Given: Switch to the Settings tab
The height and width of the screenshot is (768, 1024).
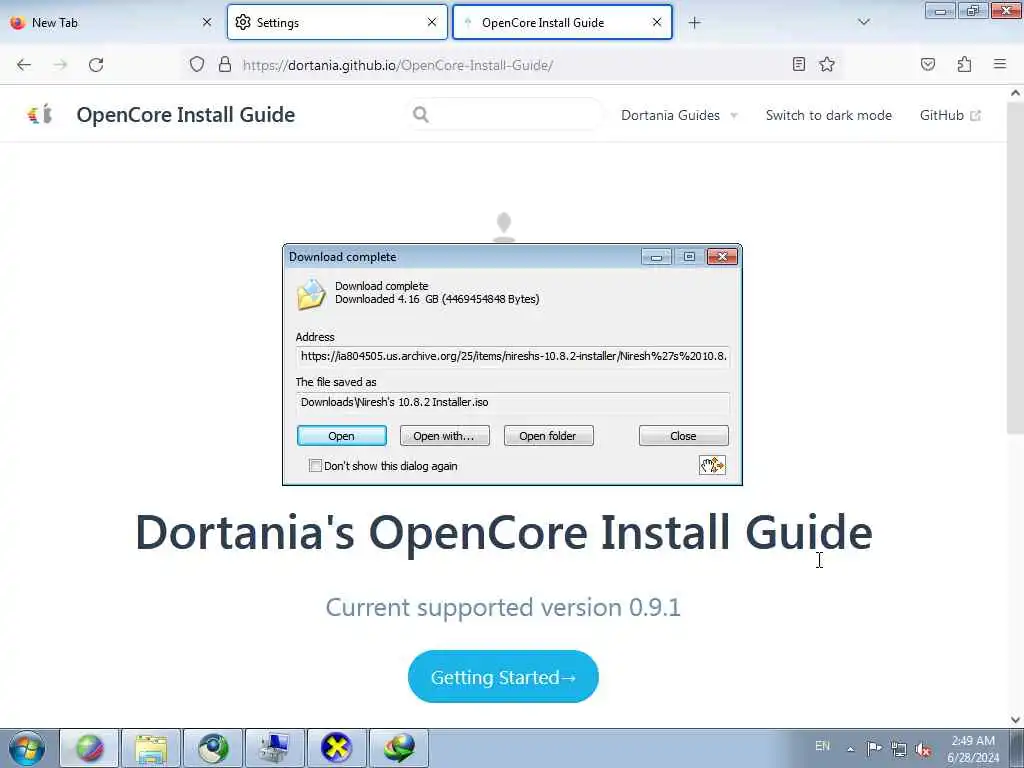Looking at the screenshot, I should click(x=337, y=22).
